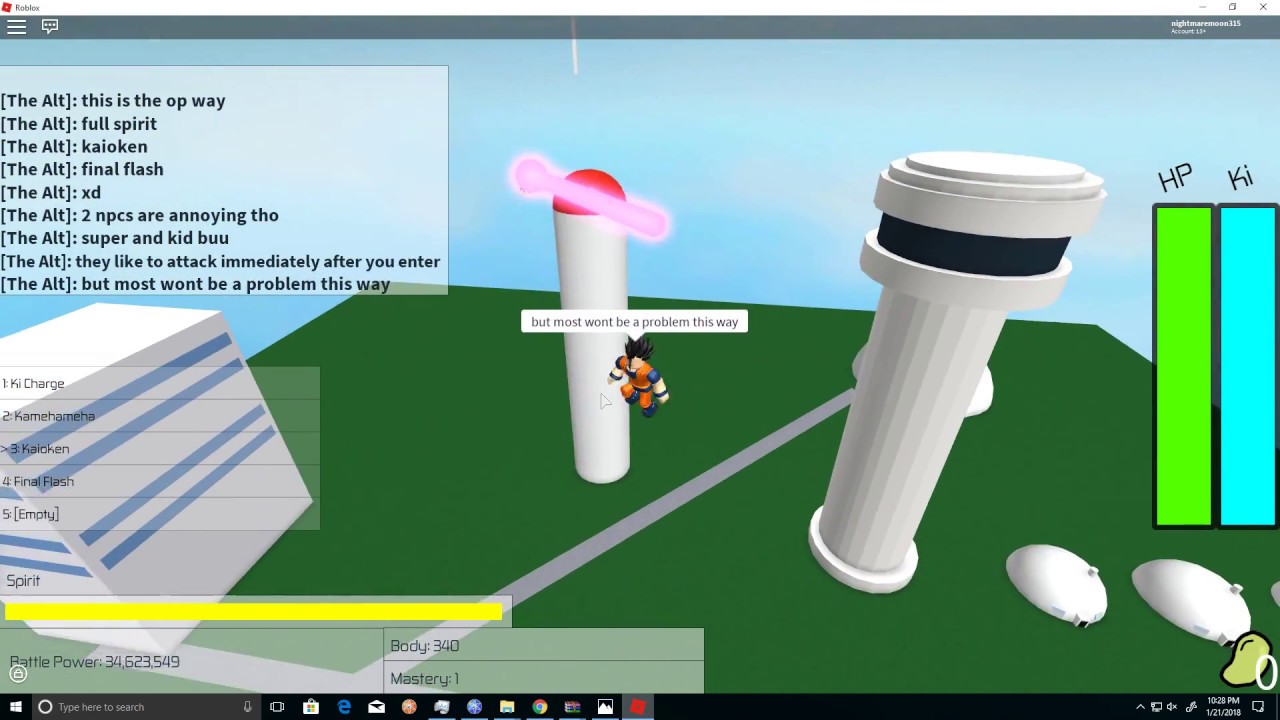Screen dimensions: 1280x720
Task: Click the lock icon near Battle Power
Action: pyautogui.click(x=17, y=674)
